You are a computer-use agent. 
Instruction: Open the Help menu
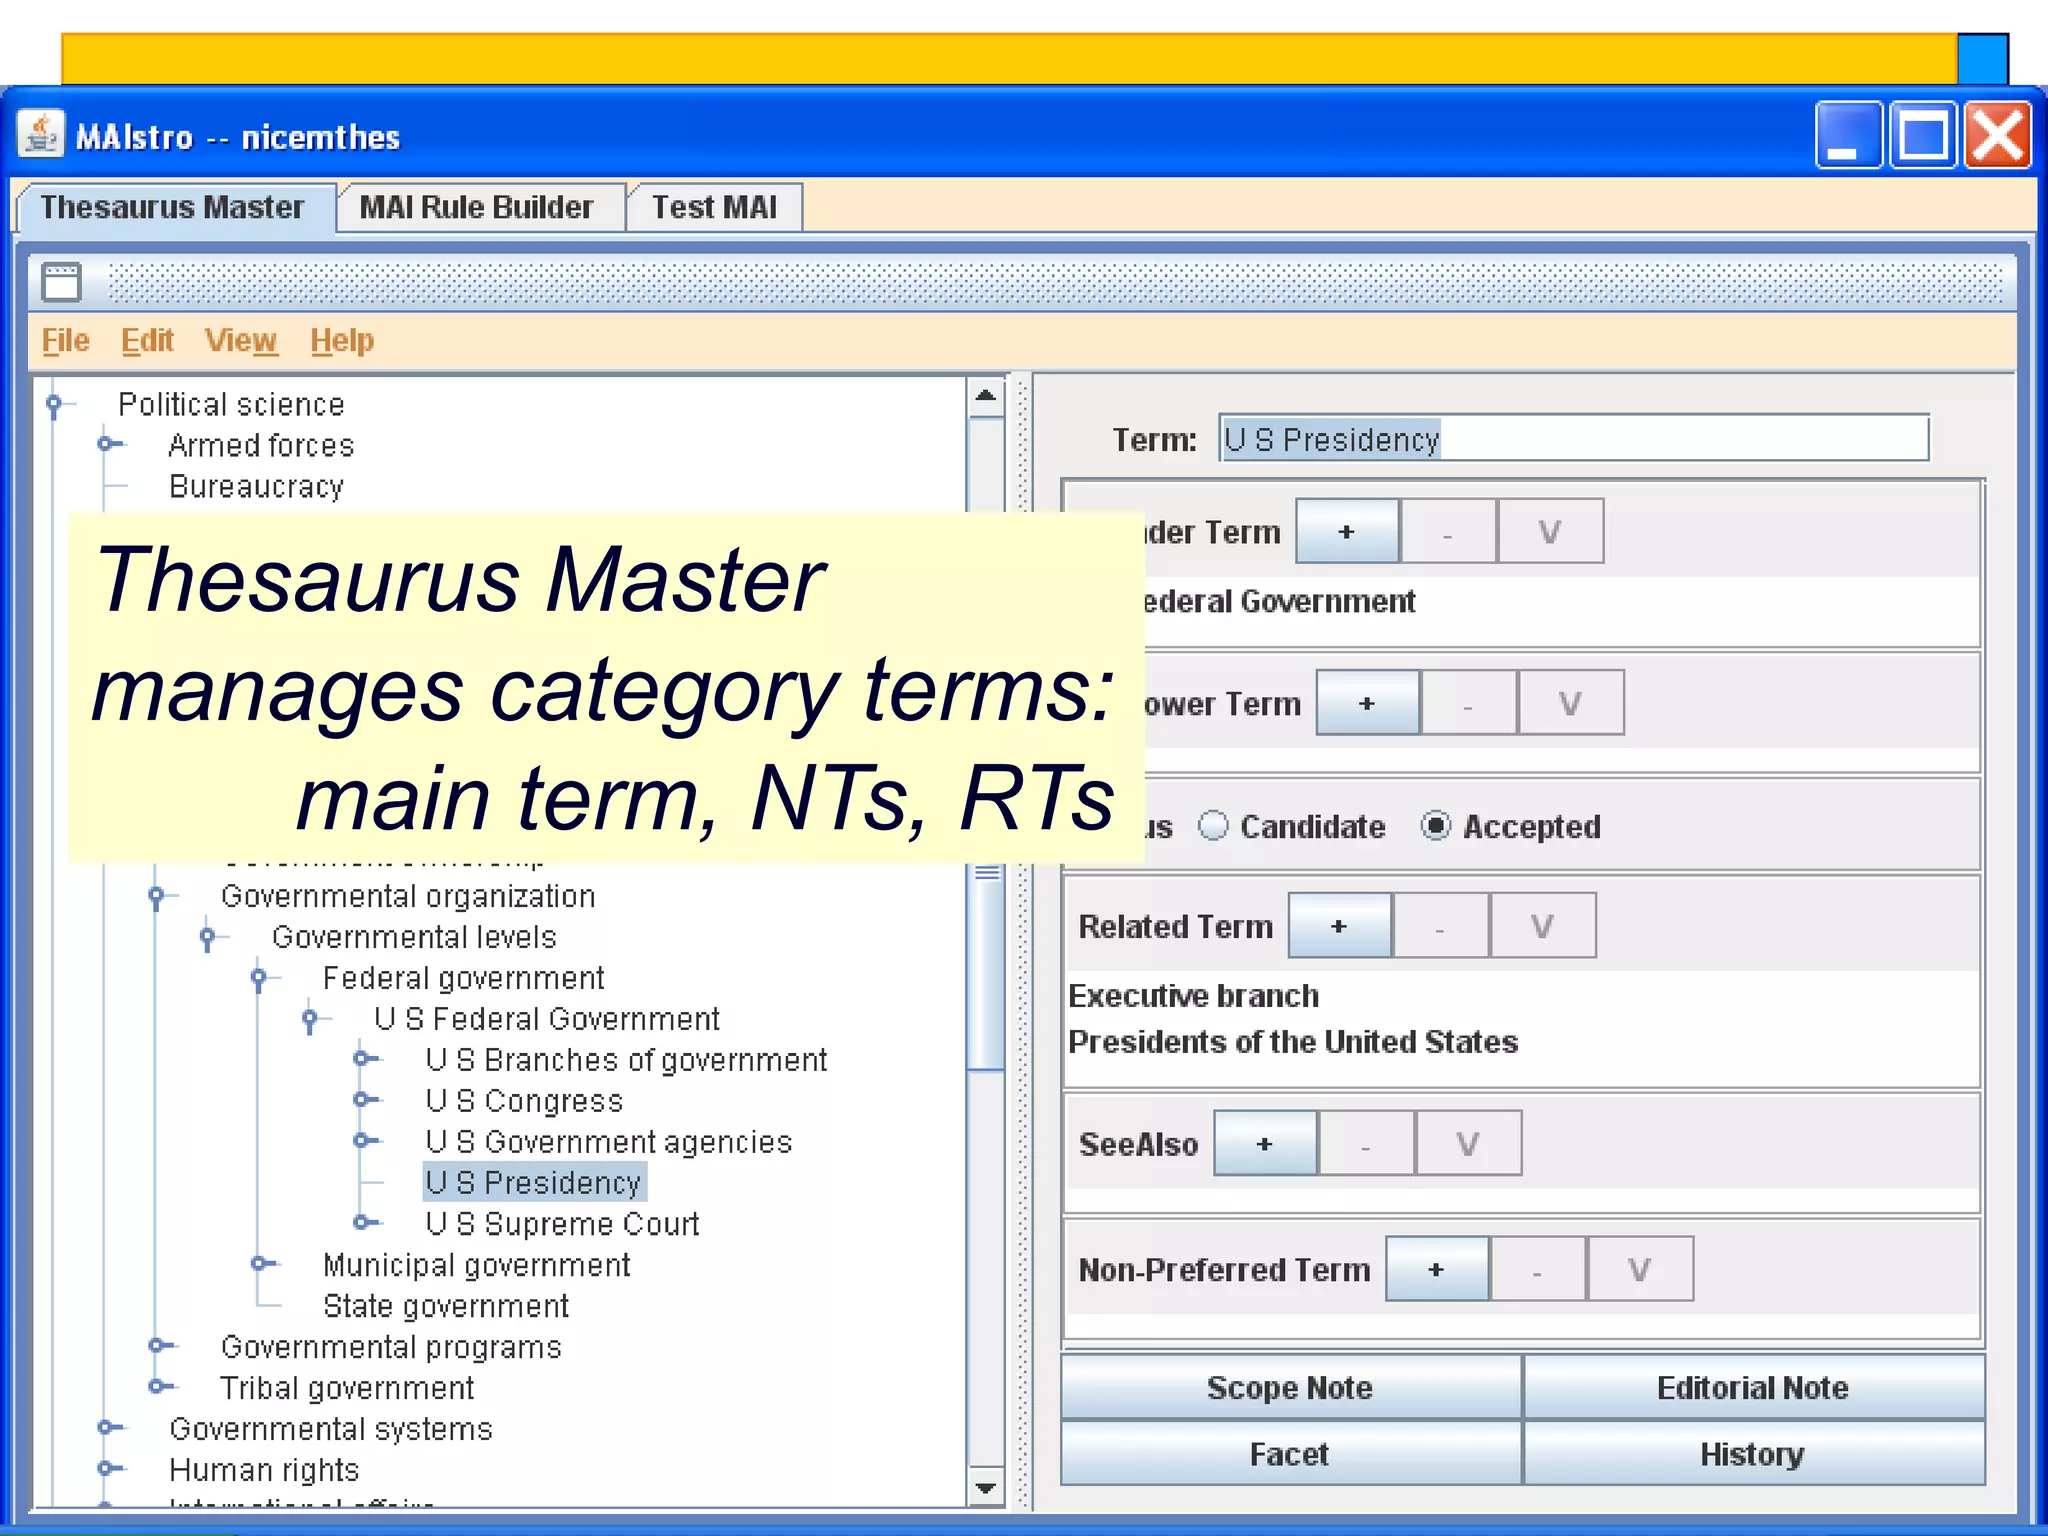tap(342, 341)
